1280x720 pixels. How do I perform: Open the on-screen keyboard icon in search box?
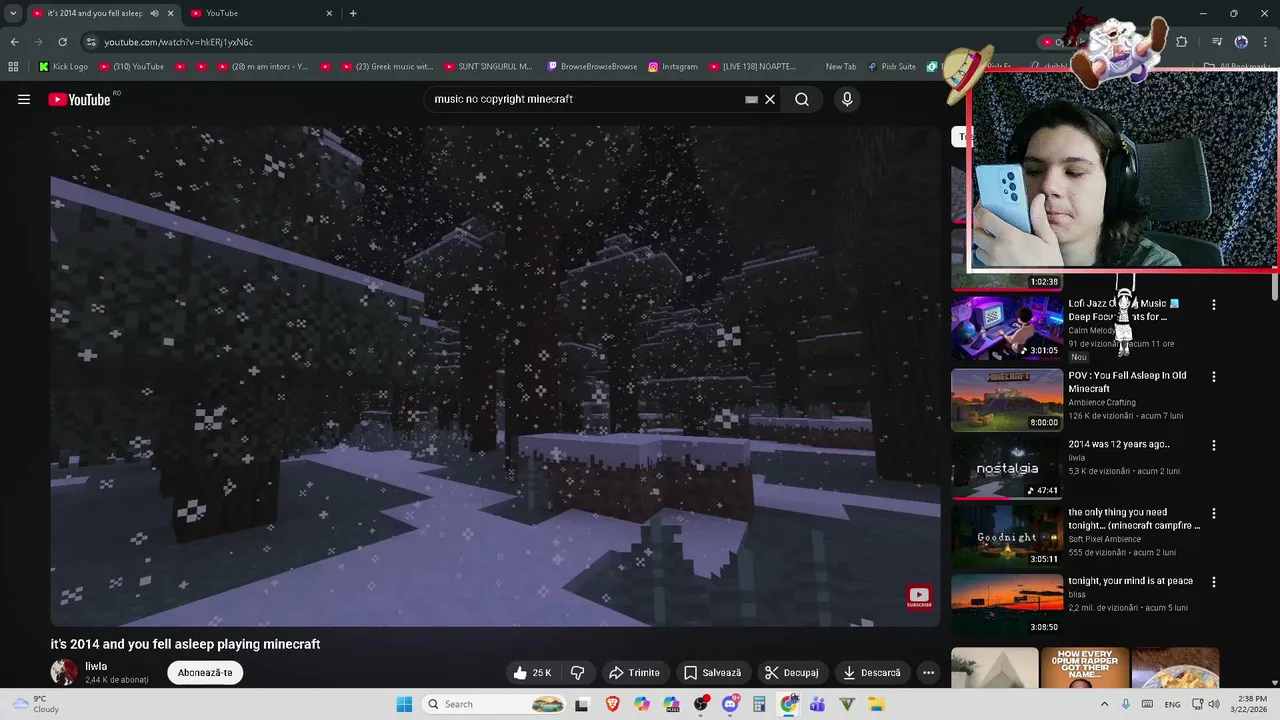[751, 99]
